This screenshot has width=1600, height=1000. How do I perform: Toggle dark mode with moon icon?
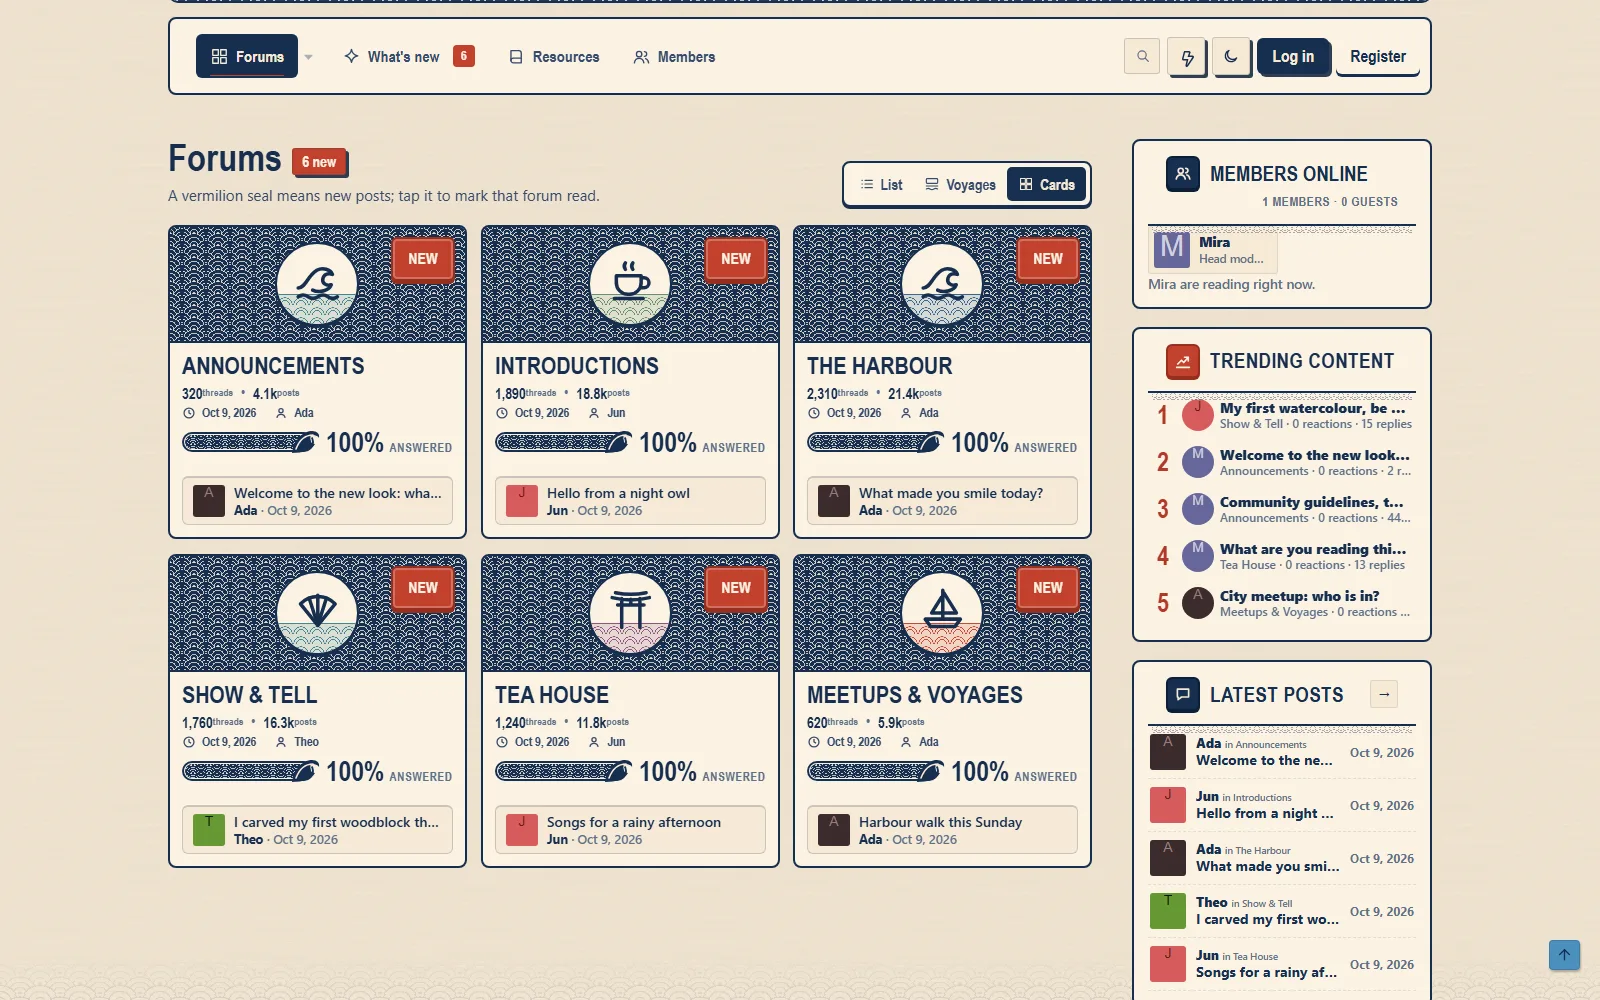coord(1231,57)
